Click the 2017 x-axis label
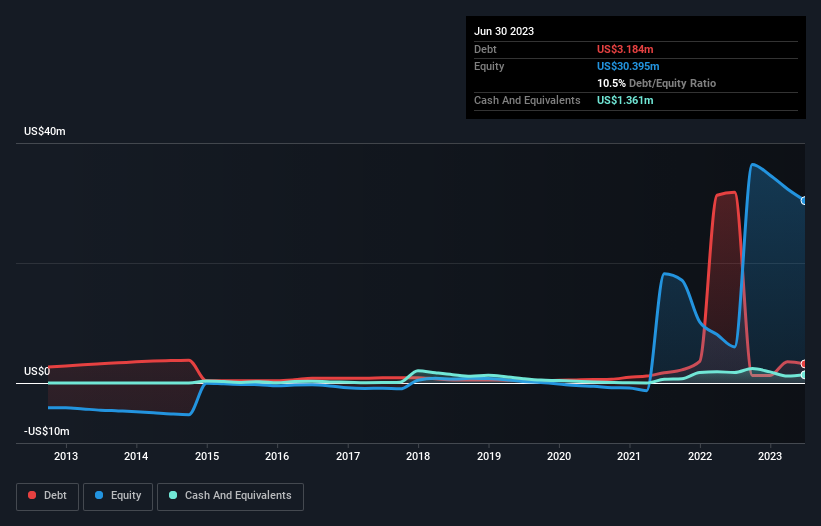This screenshot has width=821, height=526. pos(348,456)
